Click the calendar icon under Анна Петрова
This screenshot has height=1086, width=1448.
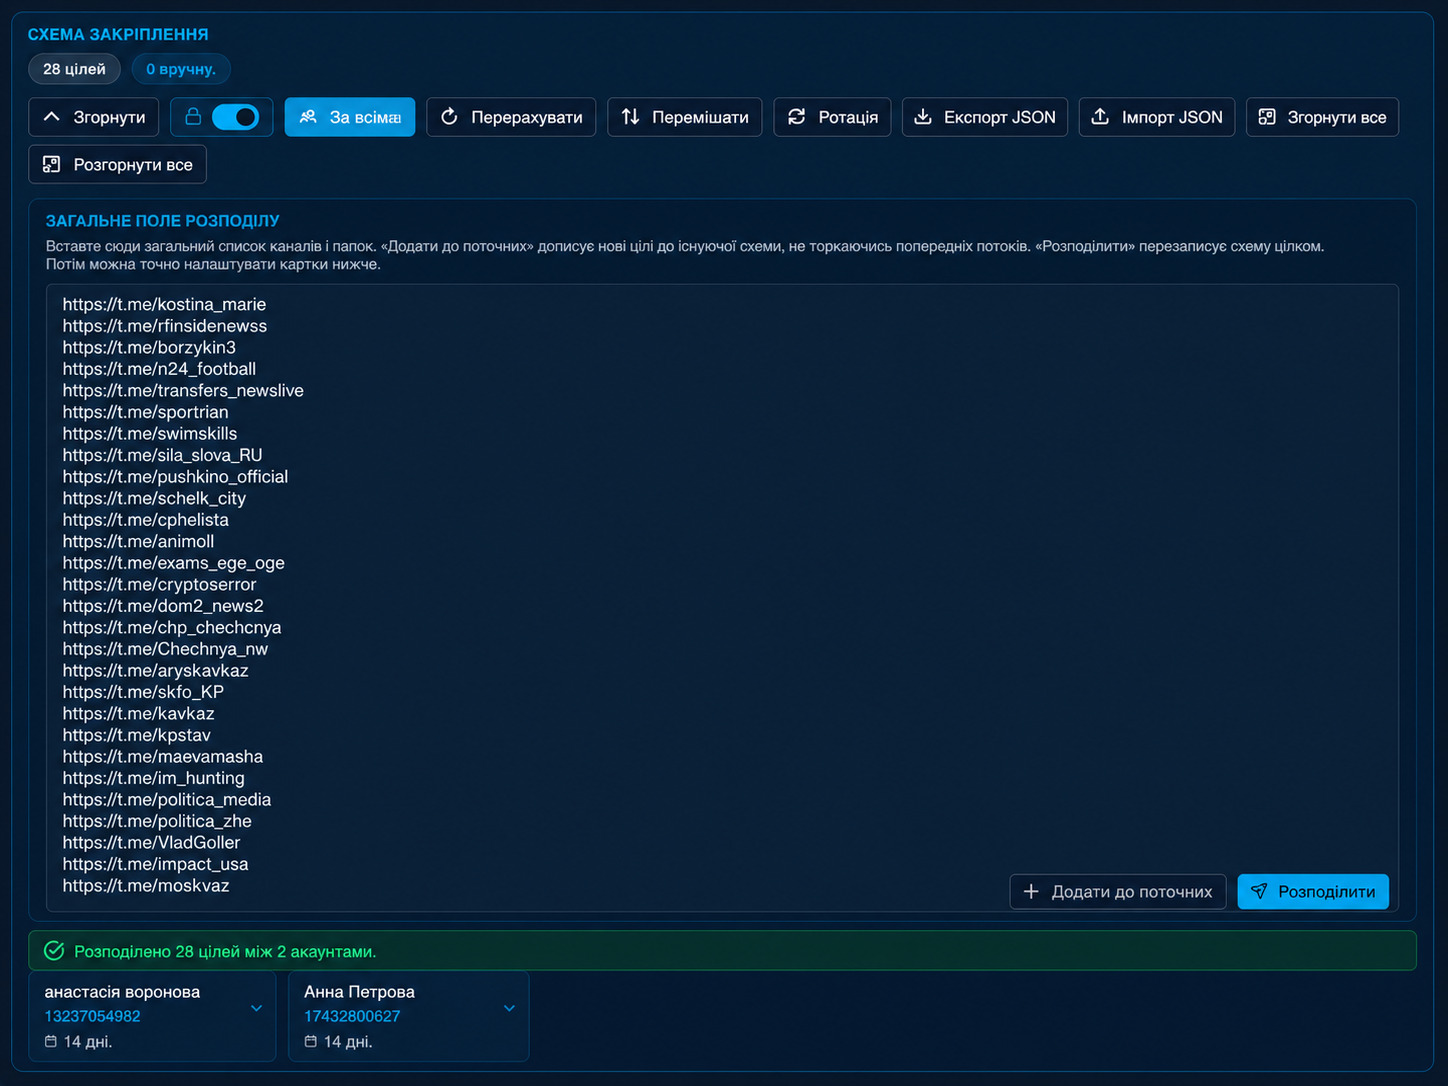[311, 1042]
